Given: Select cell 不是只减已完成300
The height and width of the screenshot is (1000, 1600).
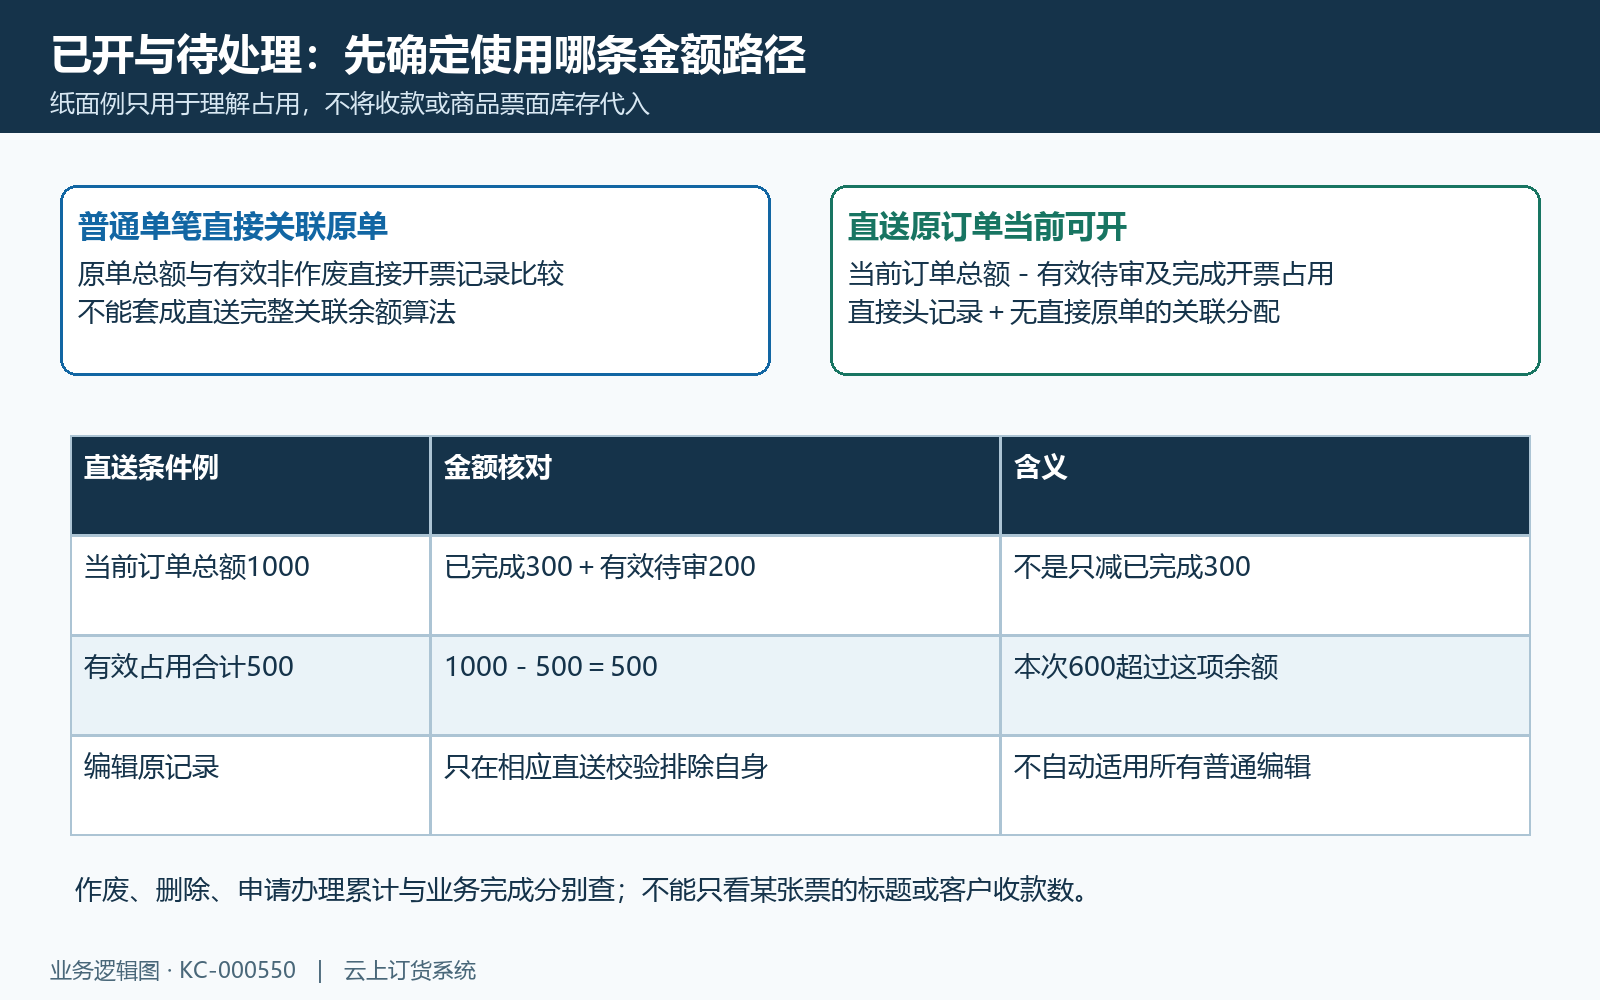Looking at the screenshot, I should click(x=1265, y=585).
